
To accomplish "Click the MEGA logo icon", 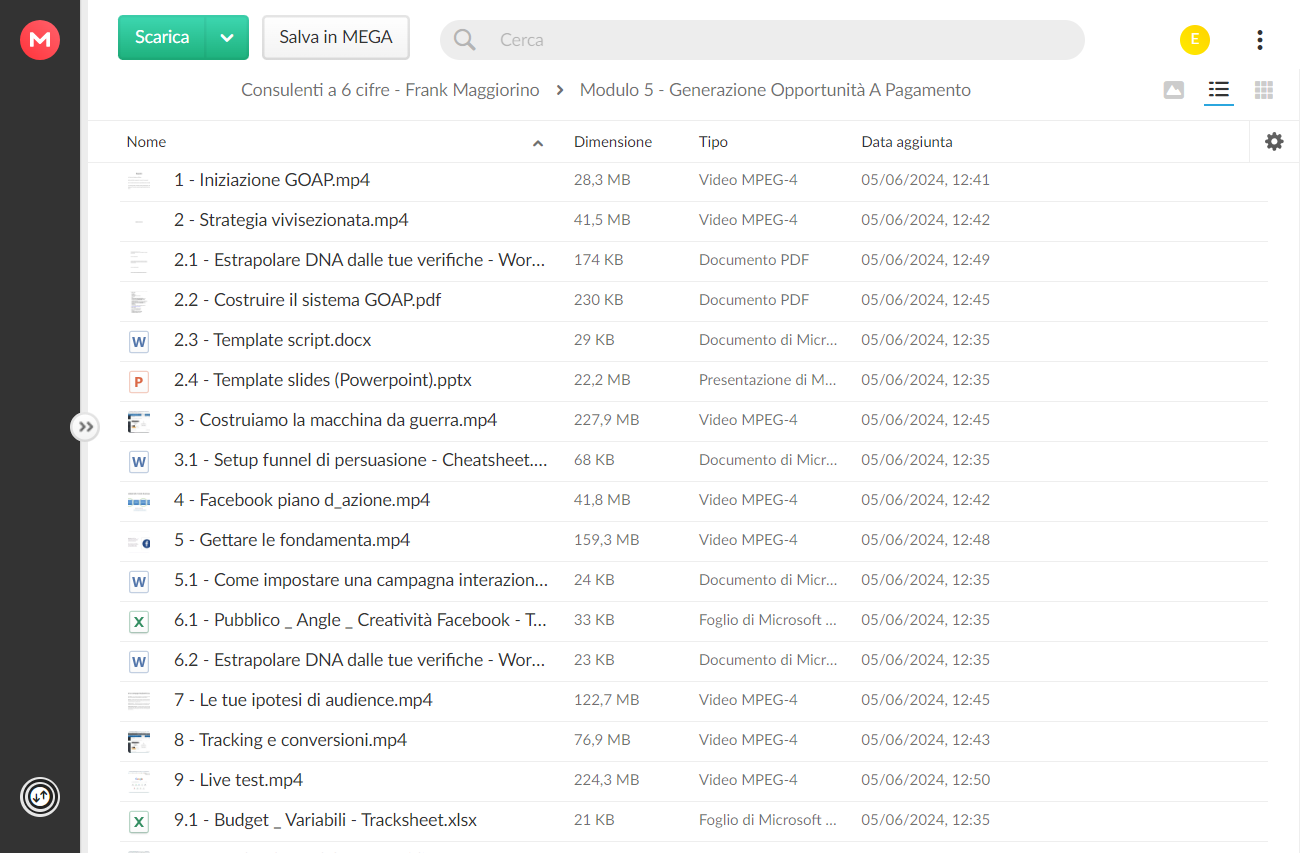I will (40, 40).
